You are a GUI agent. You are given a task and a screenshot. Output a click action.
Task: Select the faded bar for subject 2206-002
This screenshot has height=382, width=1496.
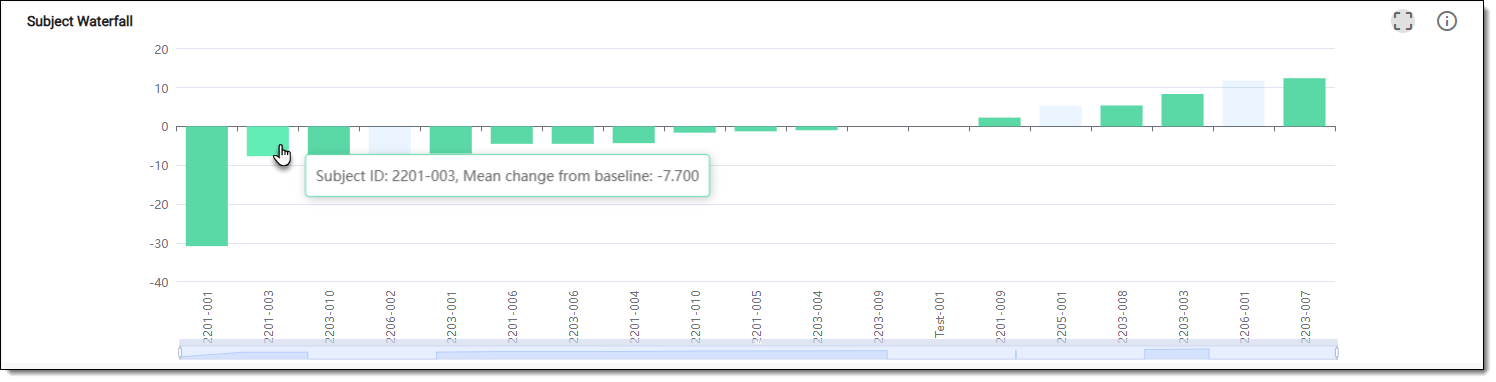click(390, 140)
